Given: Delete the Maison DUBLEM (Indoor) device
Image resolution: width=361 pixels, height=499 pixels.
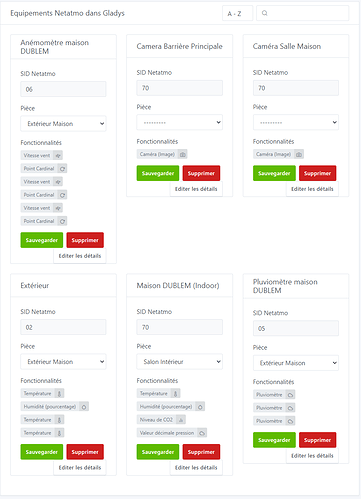Looking at the screenshot, I should click(x=201, y=452).
